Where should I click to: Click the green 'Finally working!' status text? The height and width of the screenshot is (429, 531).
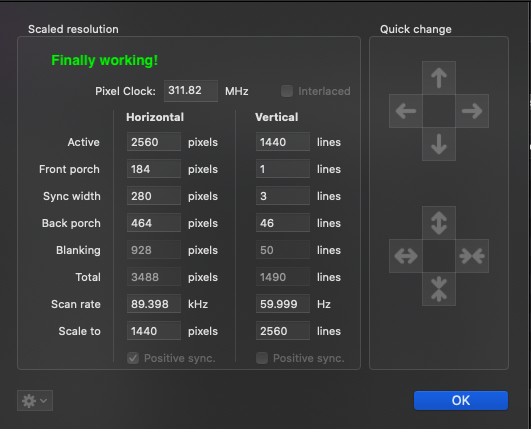tap(105, 61)
